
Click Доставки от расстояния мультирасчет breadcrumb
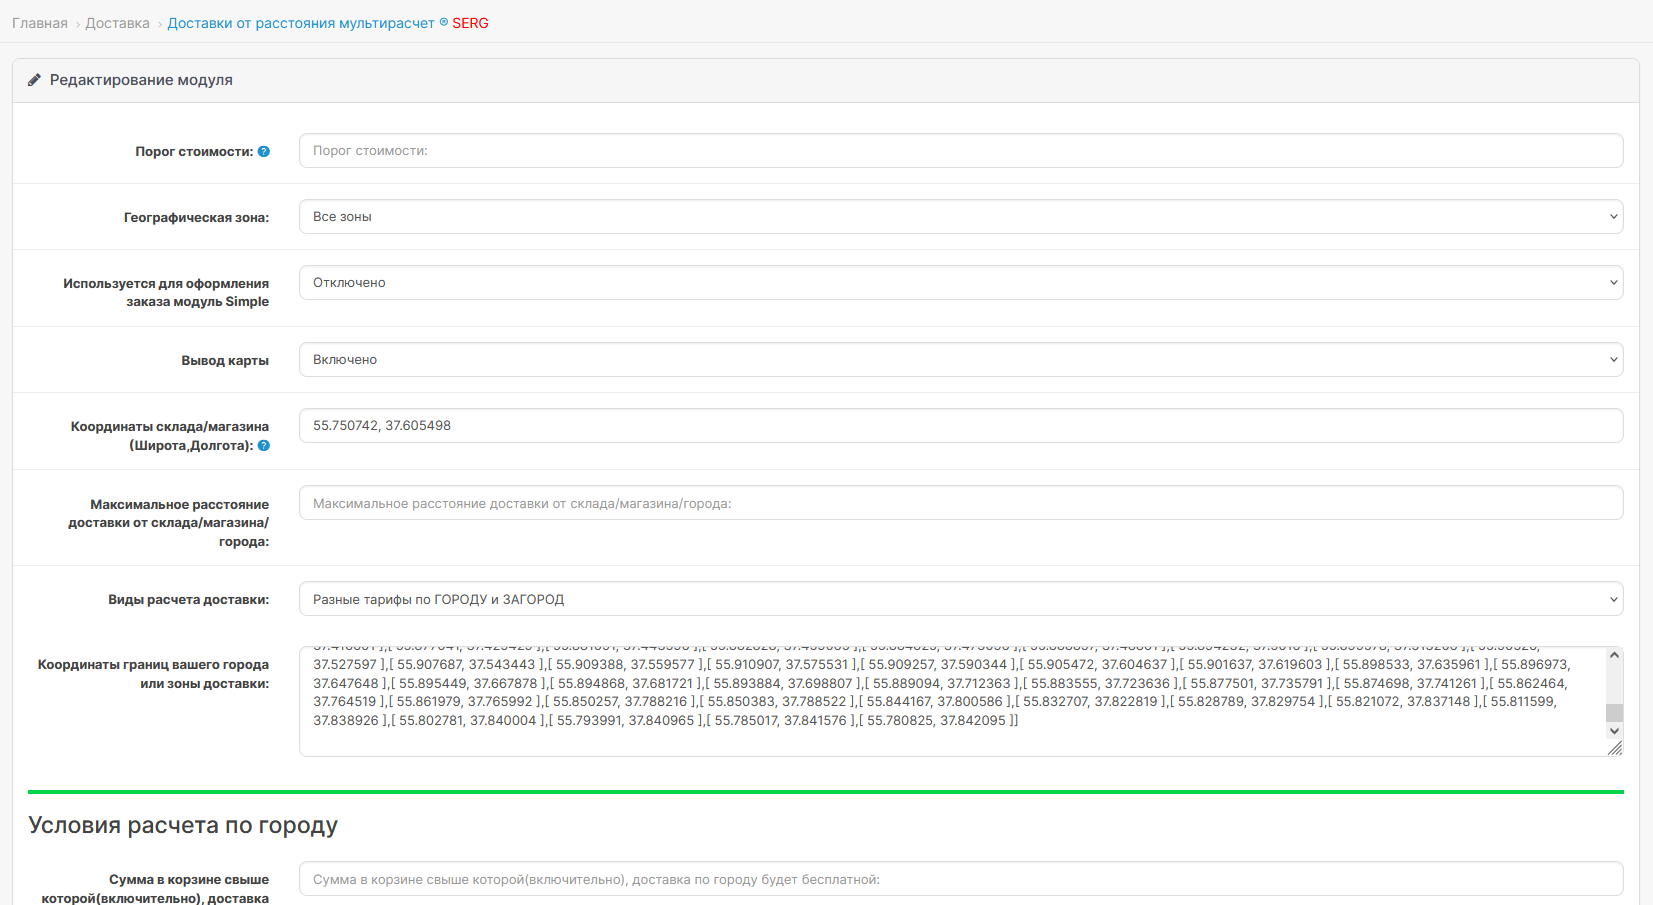coord(301,23)
